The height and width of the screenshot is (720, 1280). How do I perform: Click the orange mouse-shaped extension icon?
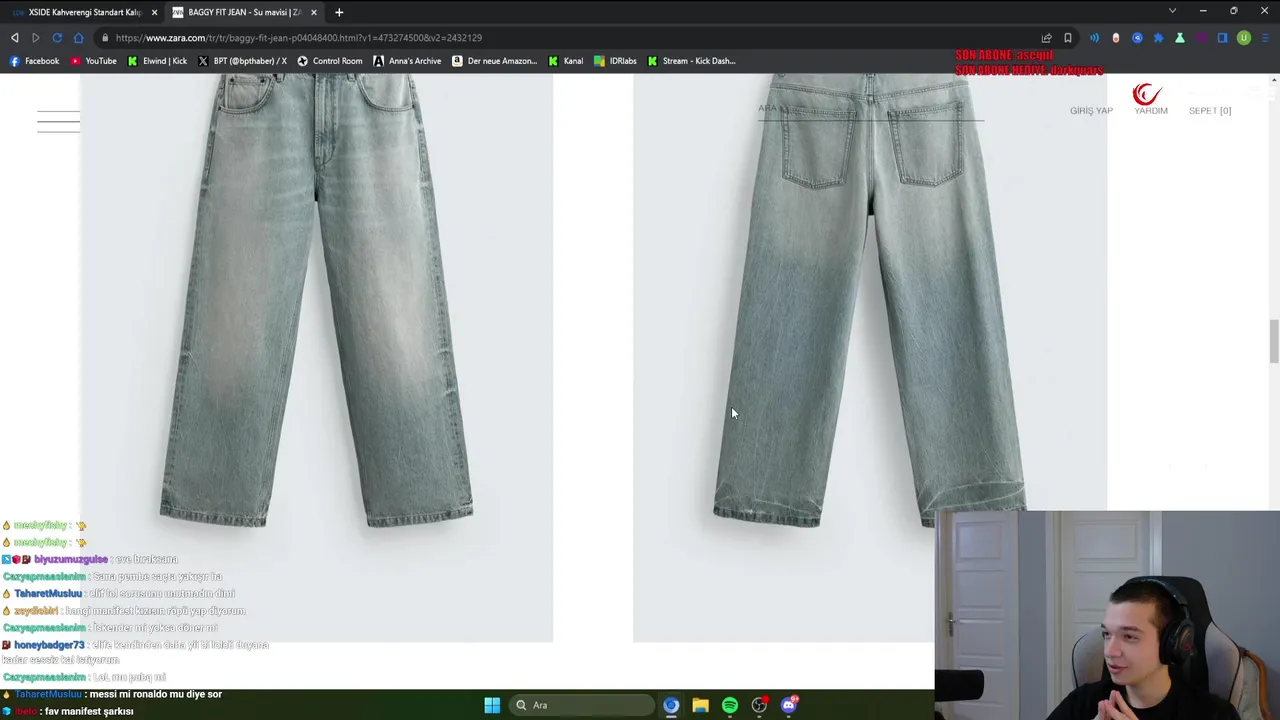click(x=1116, y=38)
